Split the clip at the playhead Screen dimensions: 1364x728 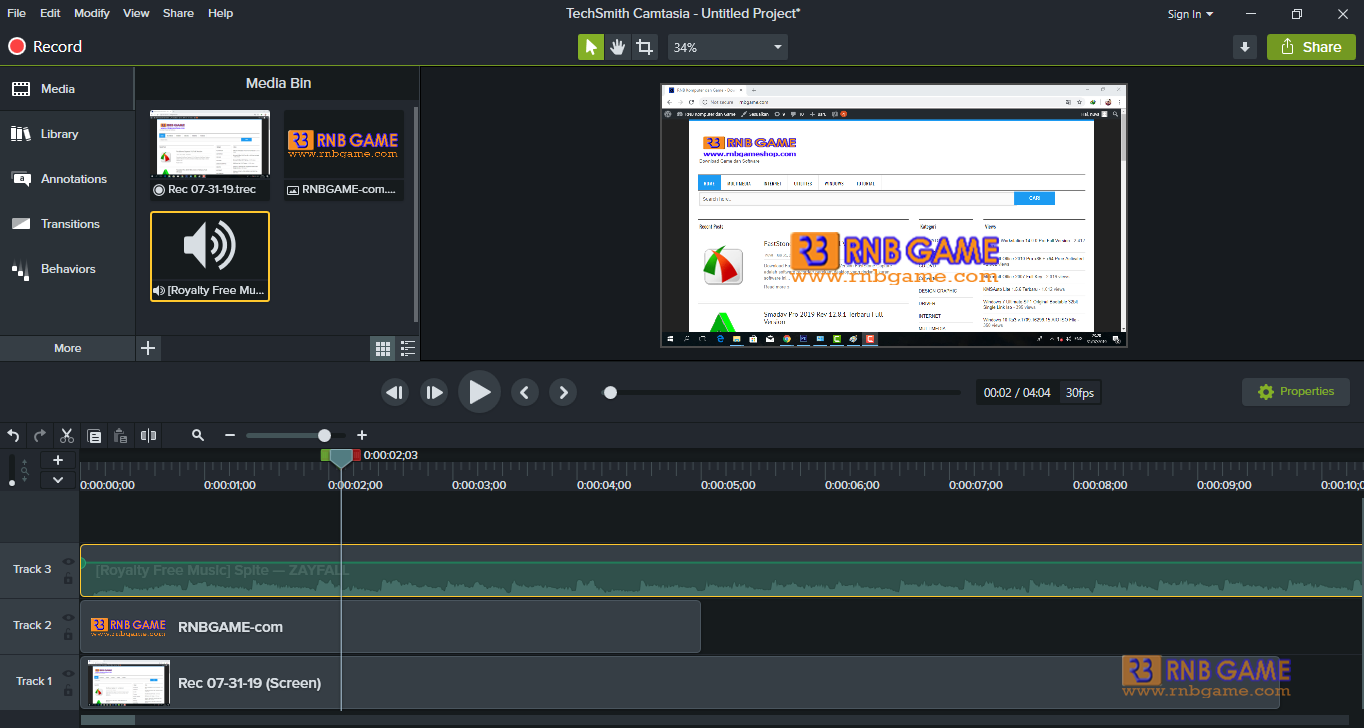click(148, 435)
